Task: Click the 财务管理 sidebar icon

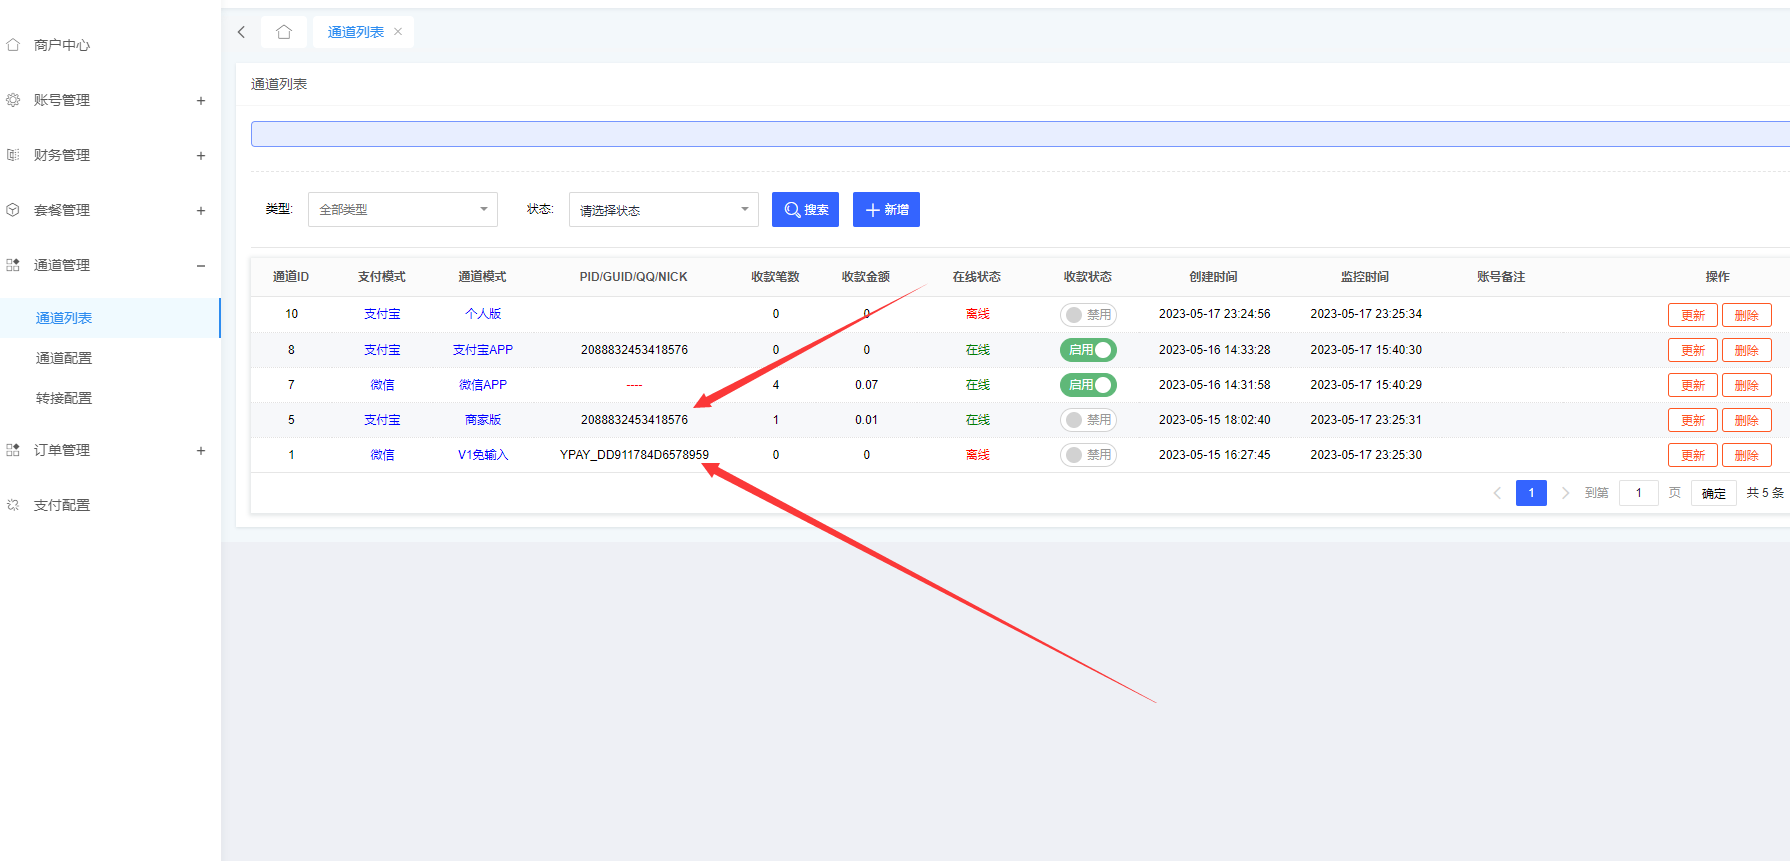Action: pos(13,155)
